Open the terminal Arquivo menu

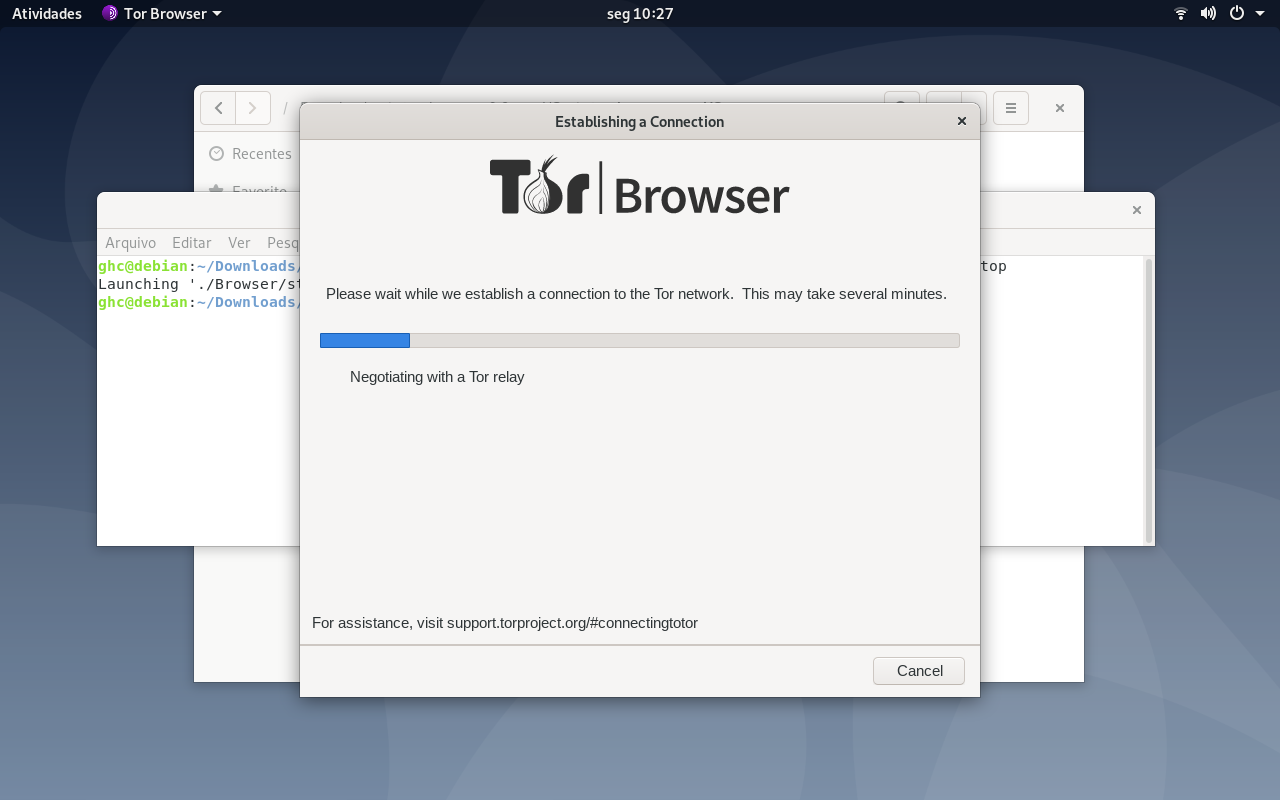pyautogui.click(x=130, y=243)
